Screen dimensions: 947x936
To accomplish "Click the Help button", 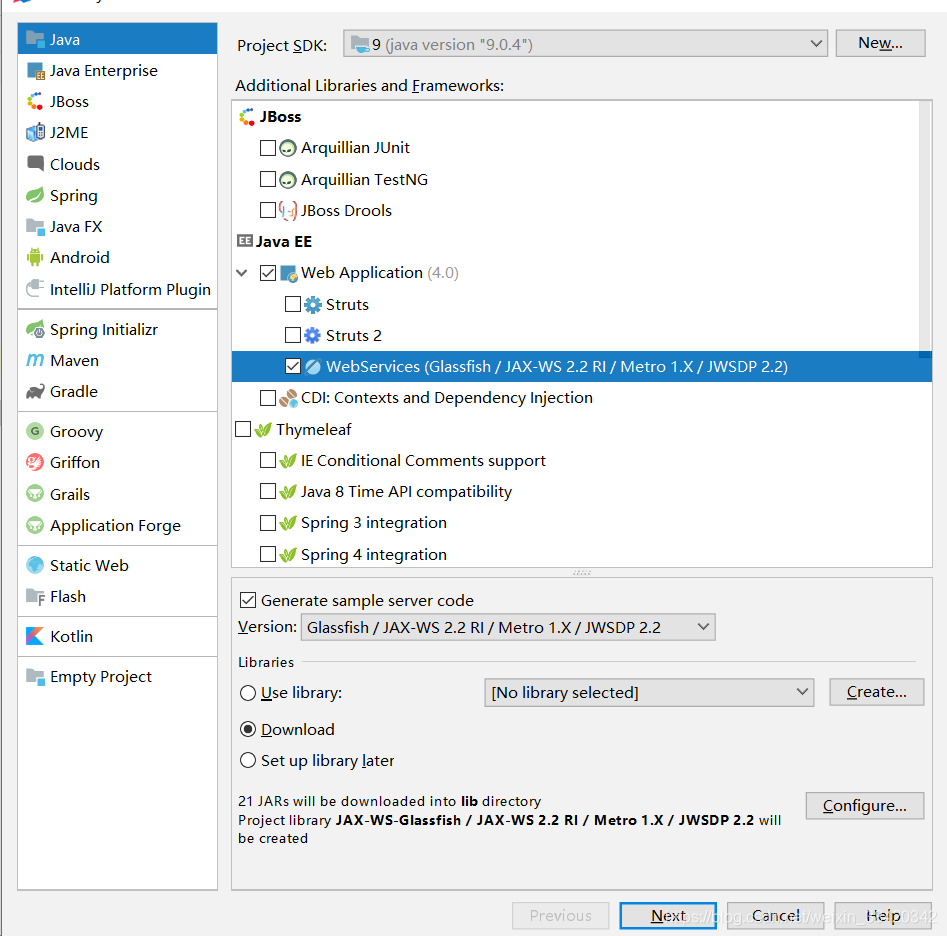I will [x=884, y=915].
